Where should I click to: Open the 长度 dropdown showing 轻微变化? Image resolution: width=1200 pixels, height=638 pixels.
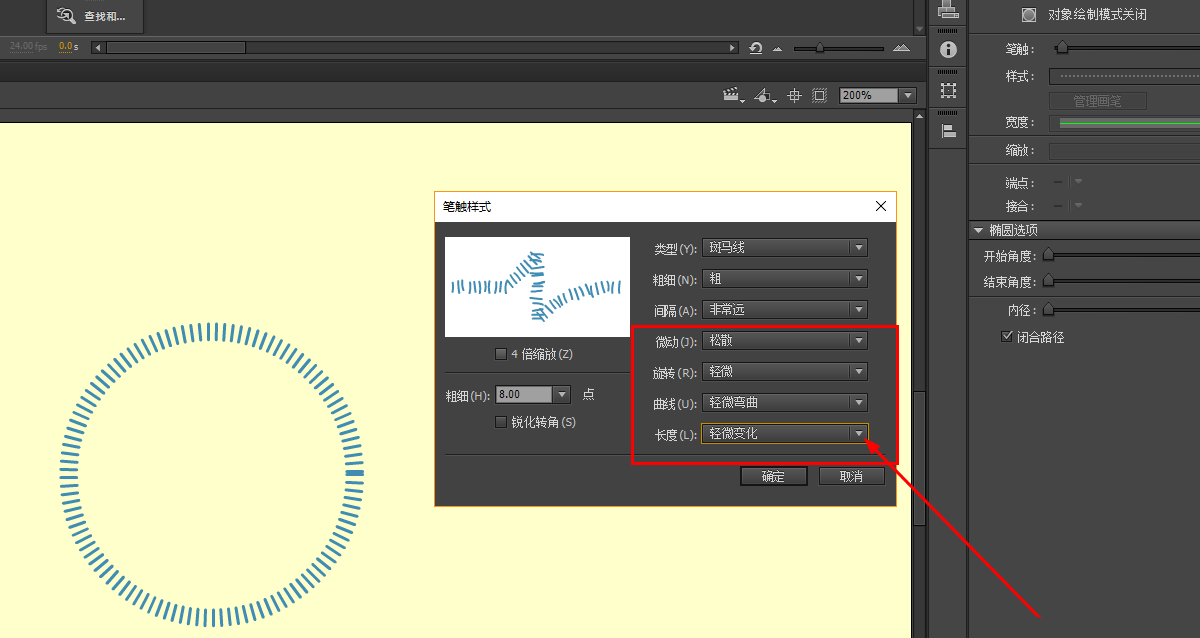click(784, 433)
